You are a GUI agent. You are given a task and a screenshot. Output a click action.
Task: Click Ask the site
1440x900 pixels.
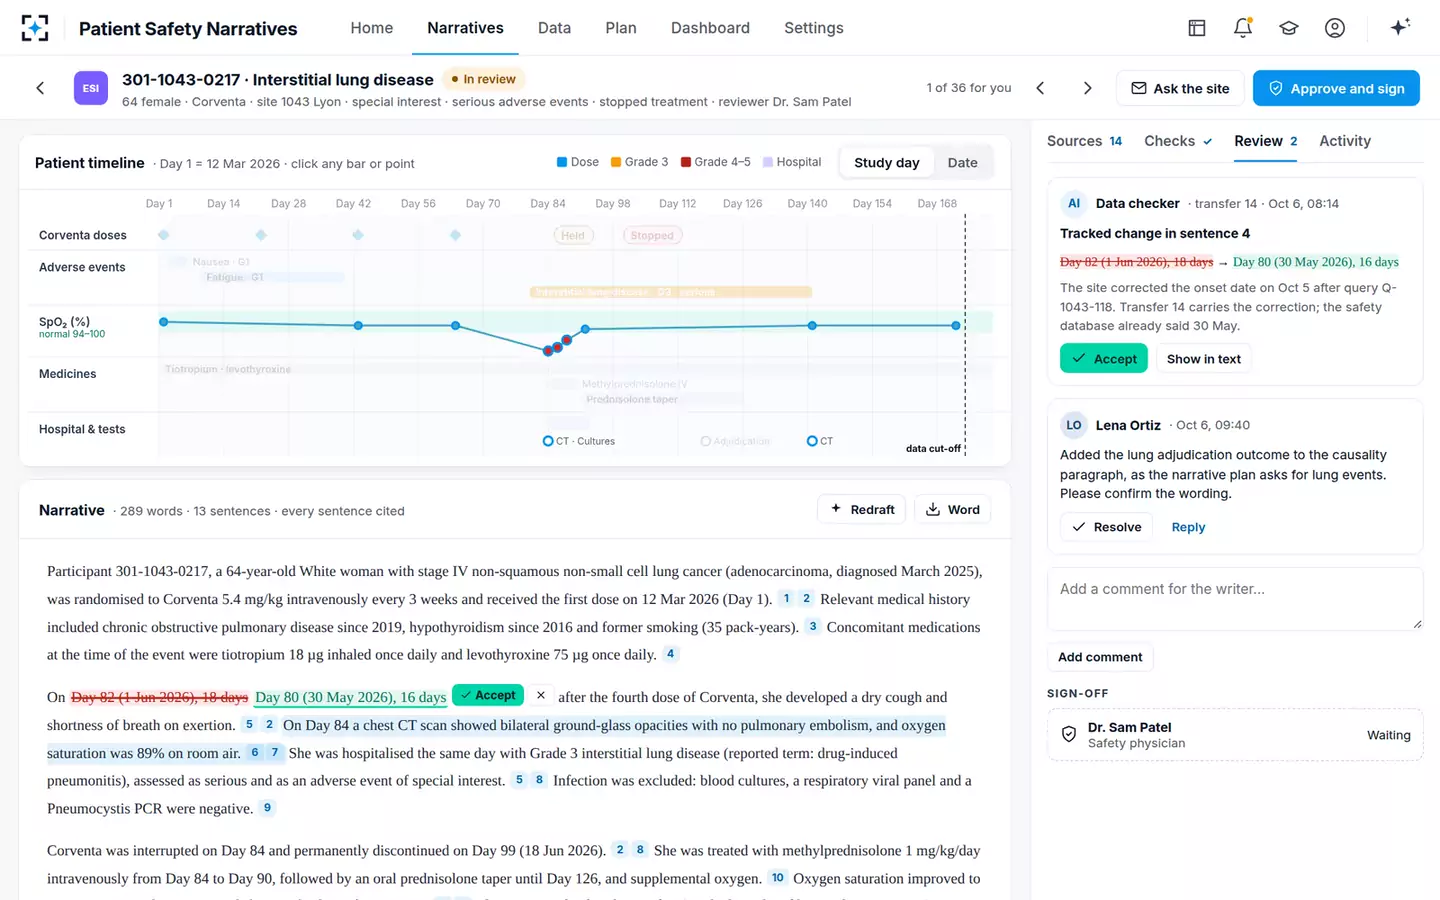[1180, 88]
